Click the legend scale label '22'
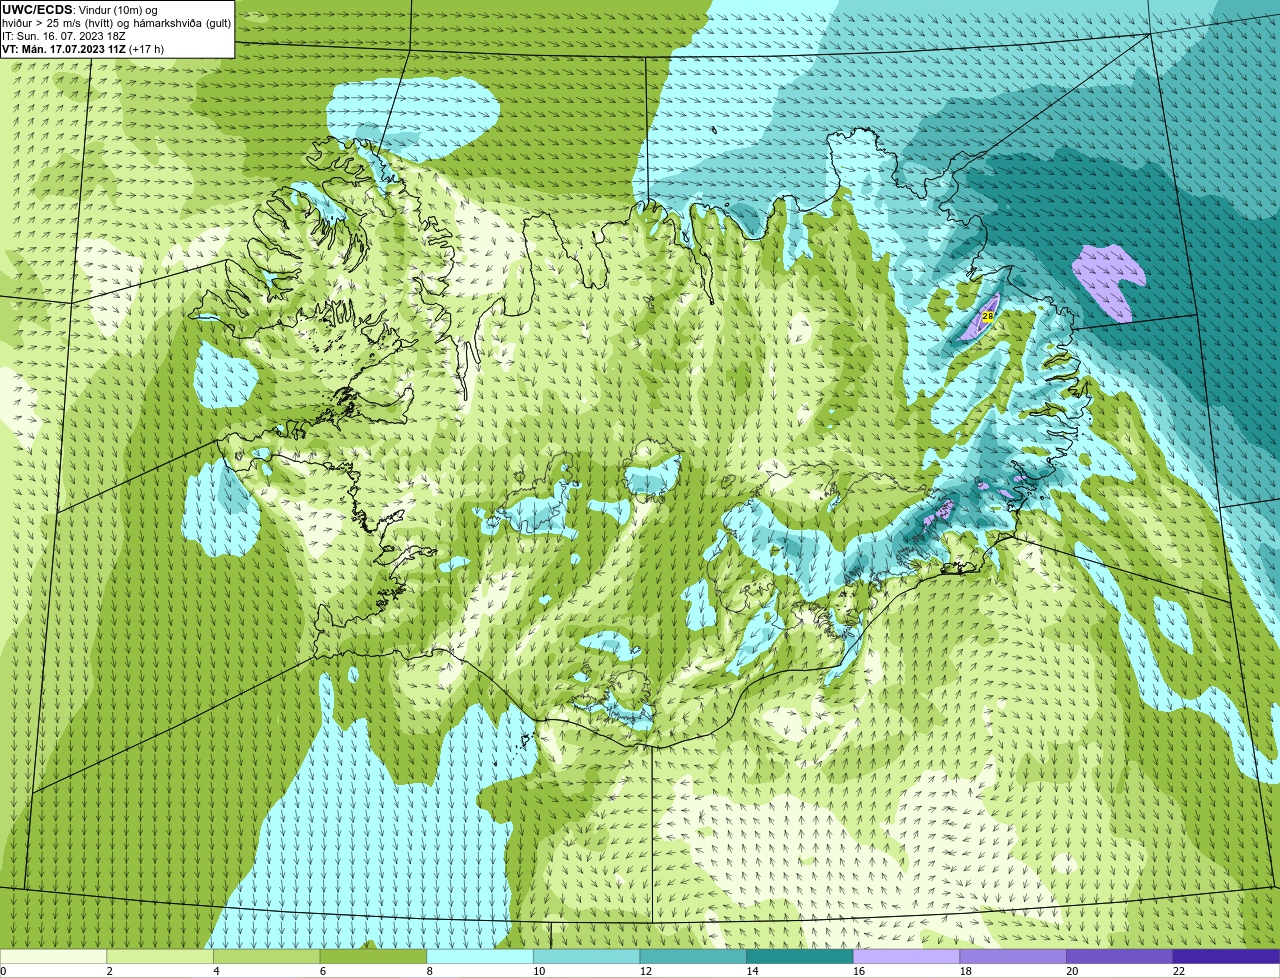Viewport: 1280px width, 978px height. click(x=1179, y=971)
